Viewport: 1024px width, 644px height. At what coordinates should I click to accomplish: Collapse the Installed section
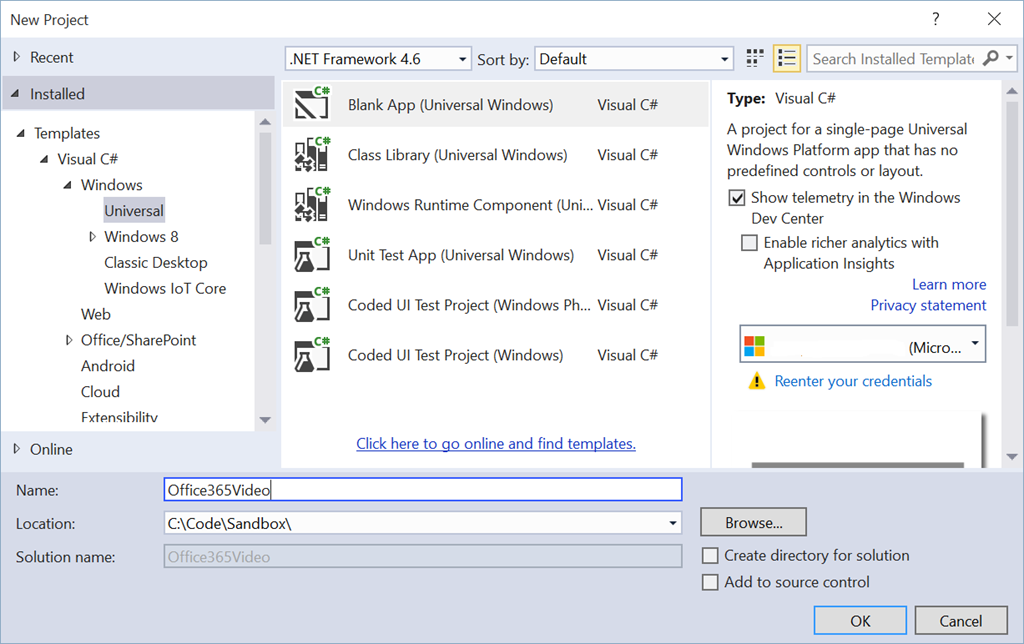click(x=15, y=93)
